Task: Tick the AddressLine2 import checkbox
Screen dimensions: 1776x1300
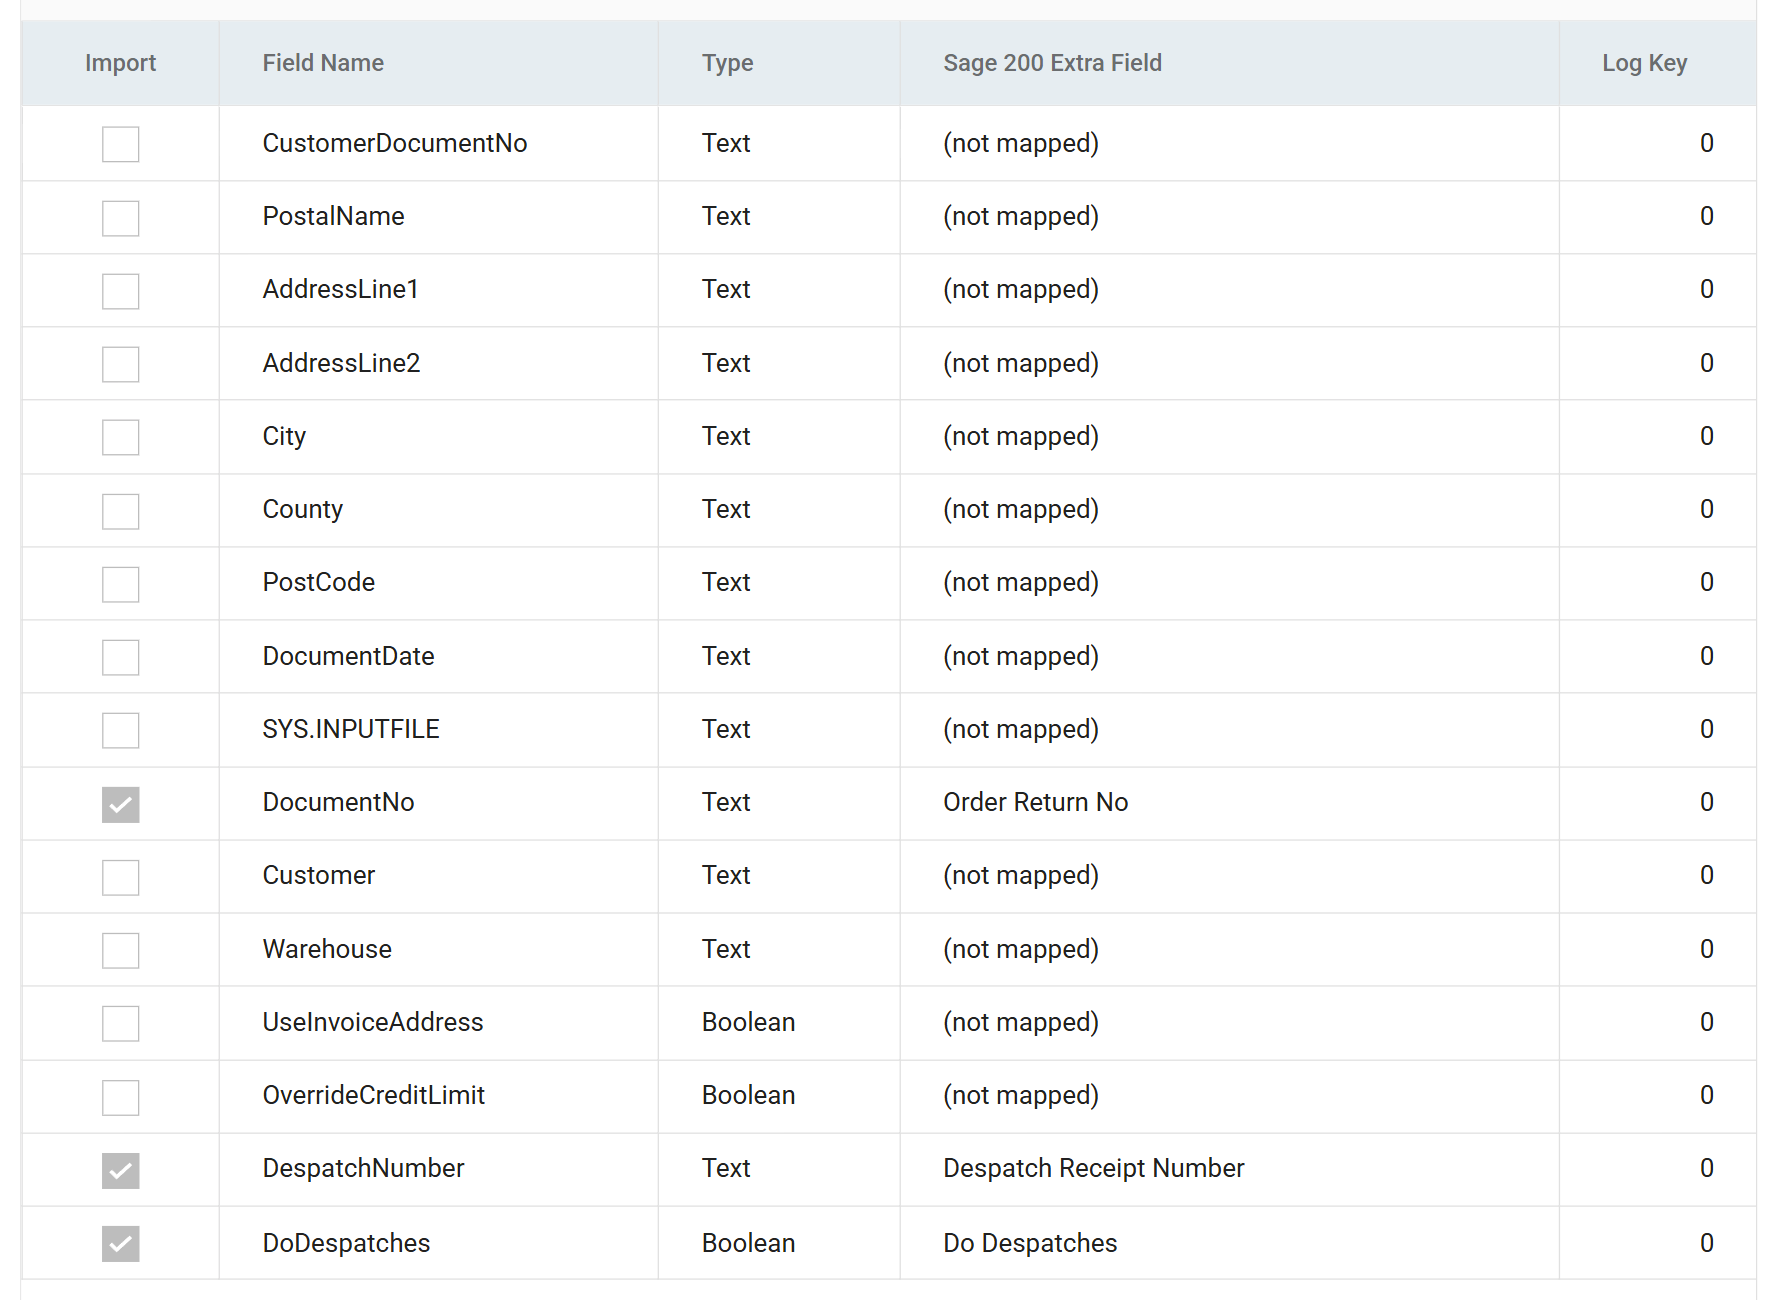Action: [x=120, y=364]
